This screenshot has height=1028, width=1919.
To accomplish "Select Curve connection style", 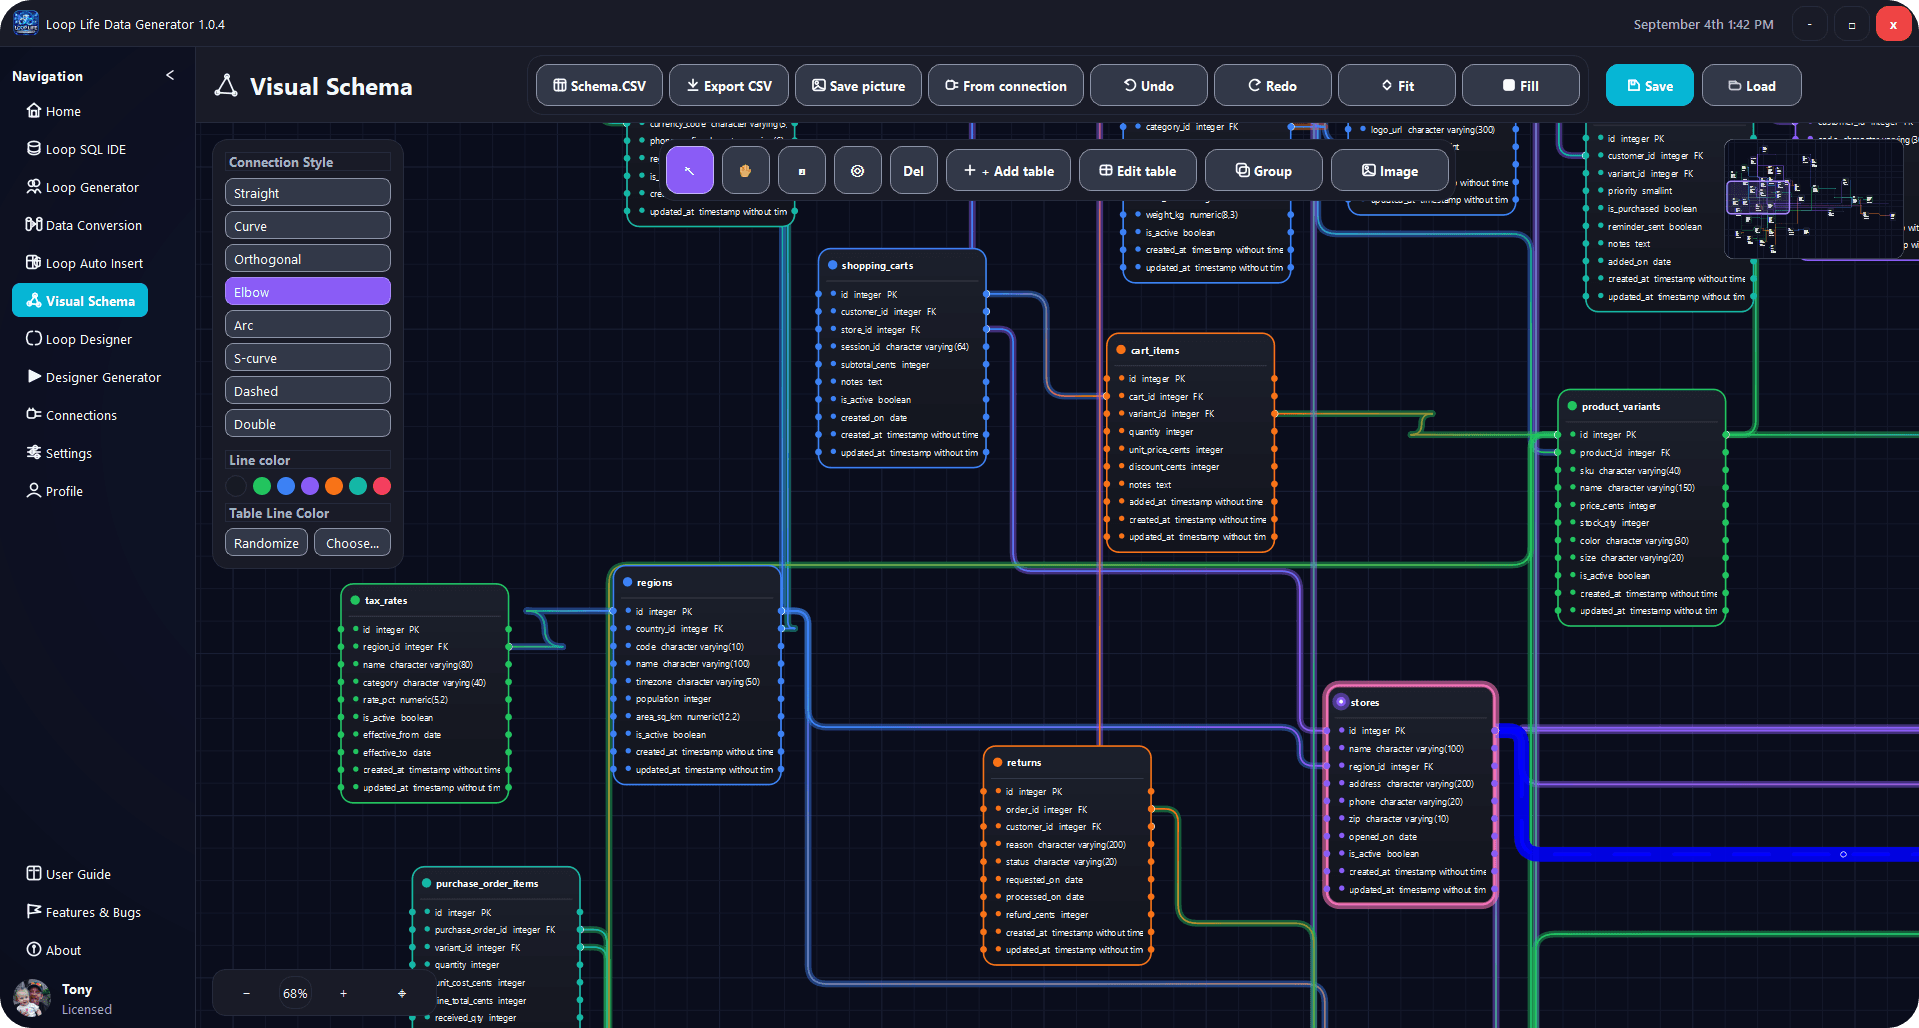I will 308,226.
